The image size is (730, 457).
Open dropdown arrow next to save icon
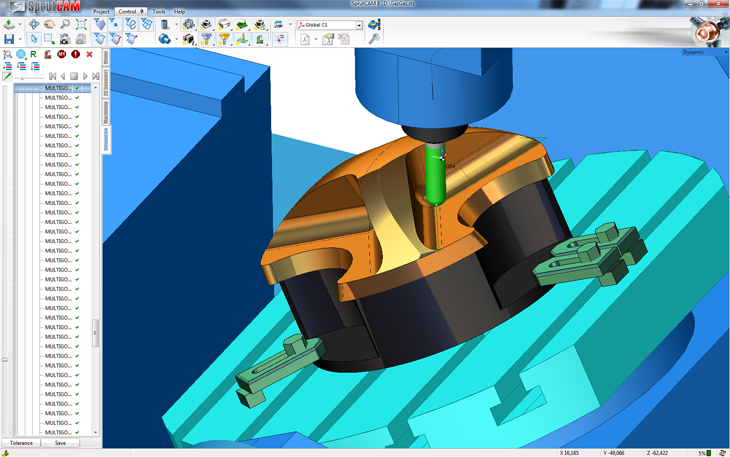20,40
